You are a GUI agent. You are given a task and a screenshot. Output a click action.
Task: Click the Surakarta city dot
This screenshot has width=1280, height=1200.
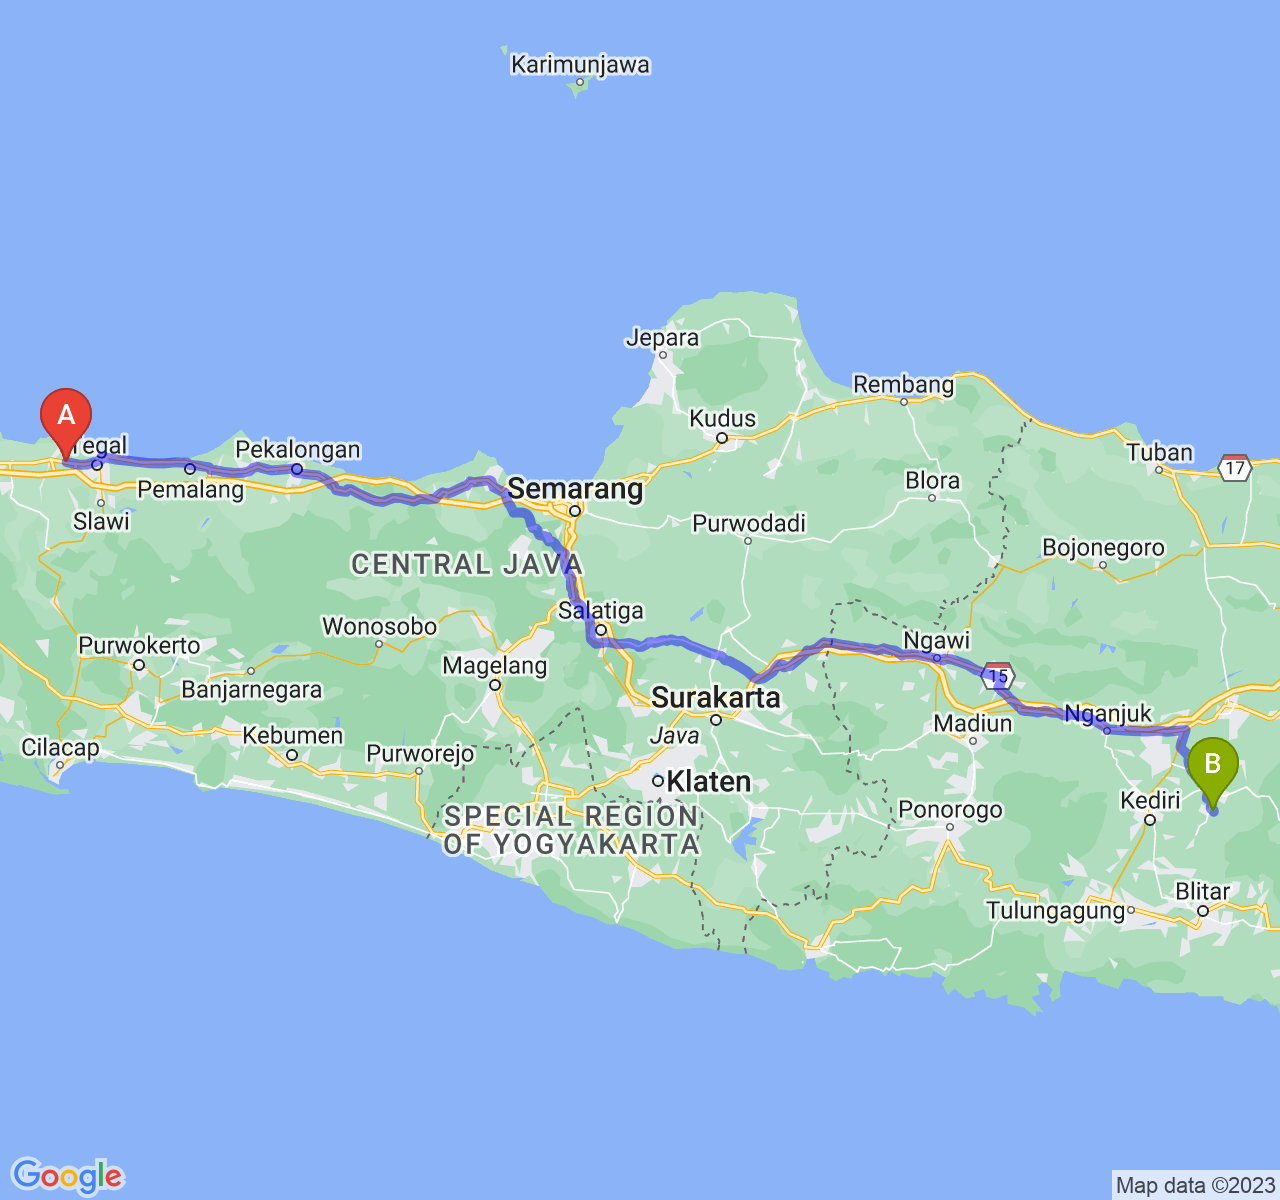[x=716, y=719]
